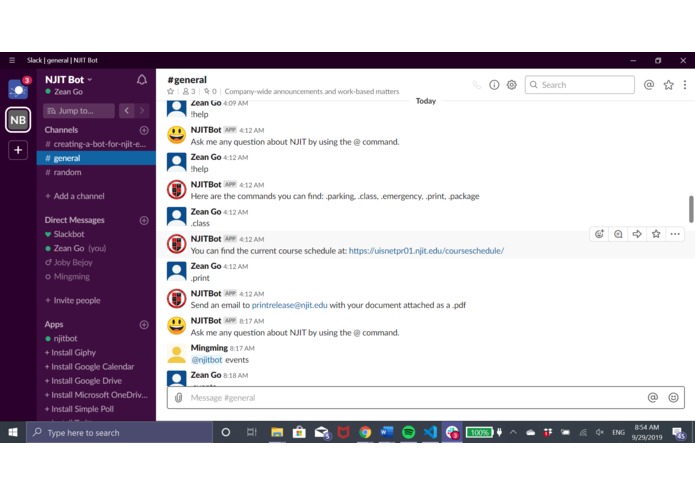Click the message list scrollbar thumb
This screenshot has width=695, height=494.
pyautogui.click(x=691, y=209)
